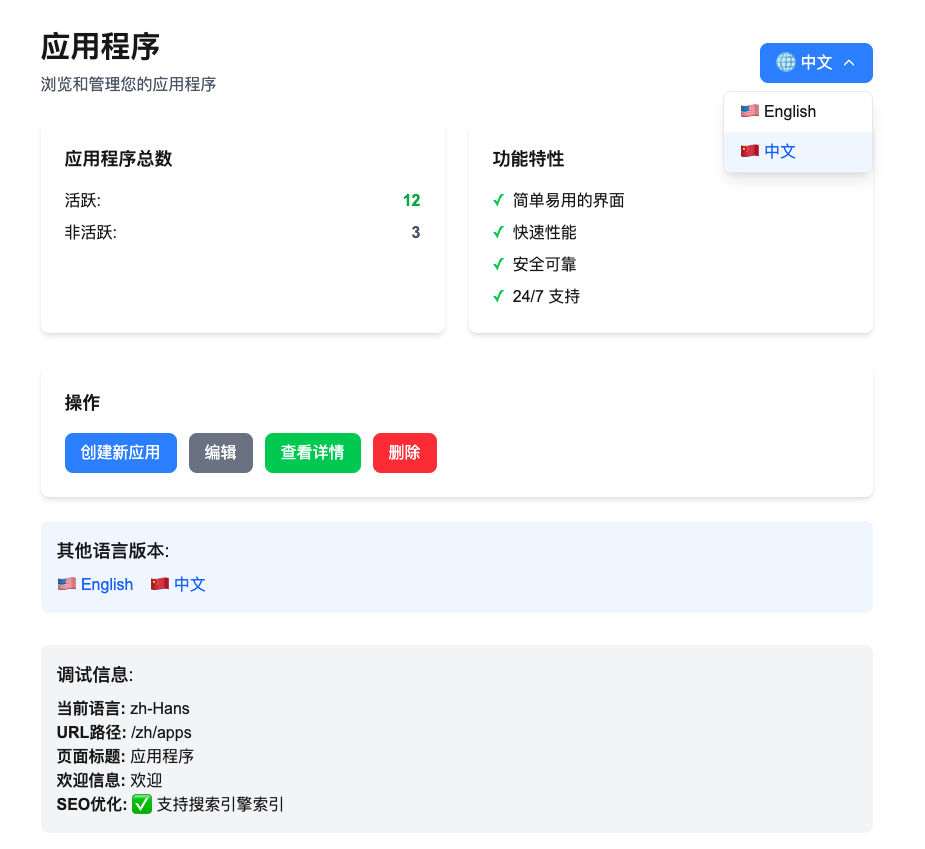This screenshot has width=925, height=849.
Task: Click the 应用程序 page heading
Action: [100, 47]
